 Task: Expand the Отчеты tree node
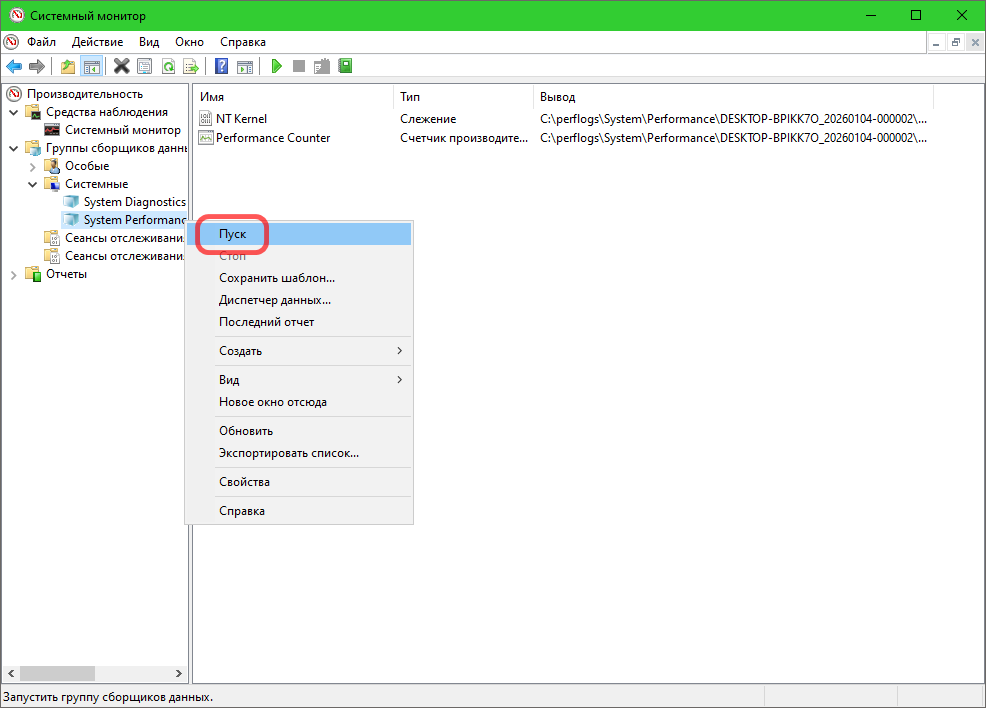(x=13, y=274)
